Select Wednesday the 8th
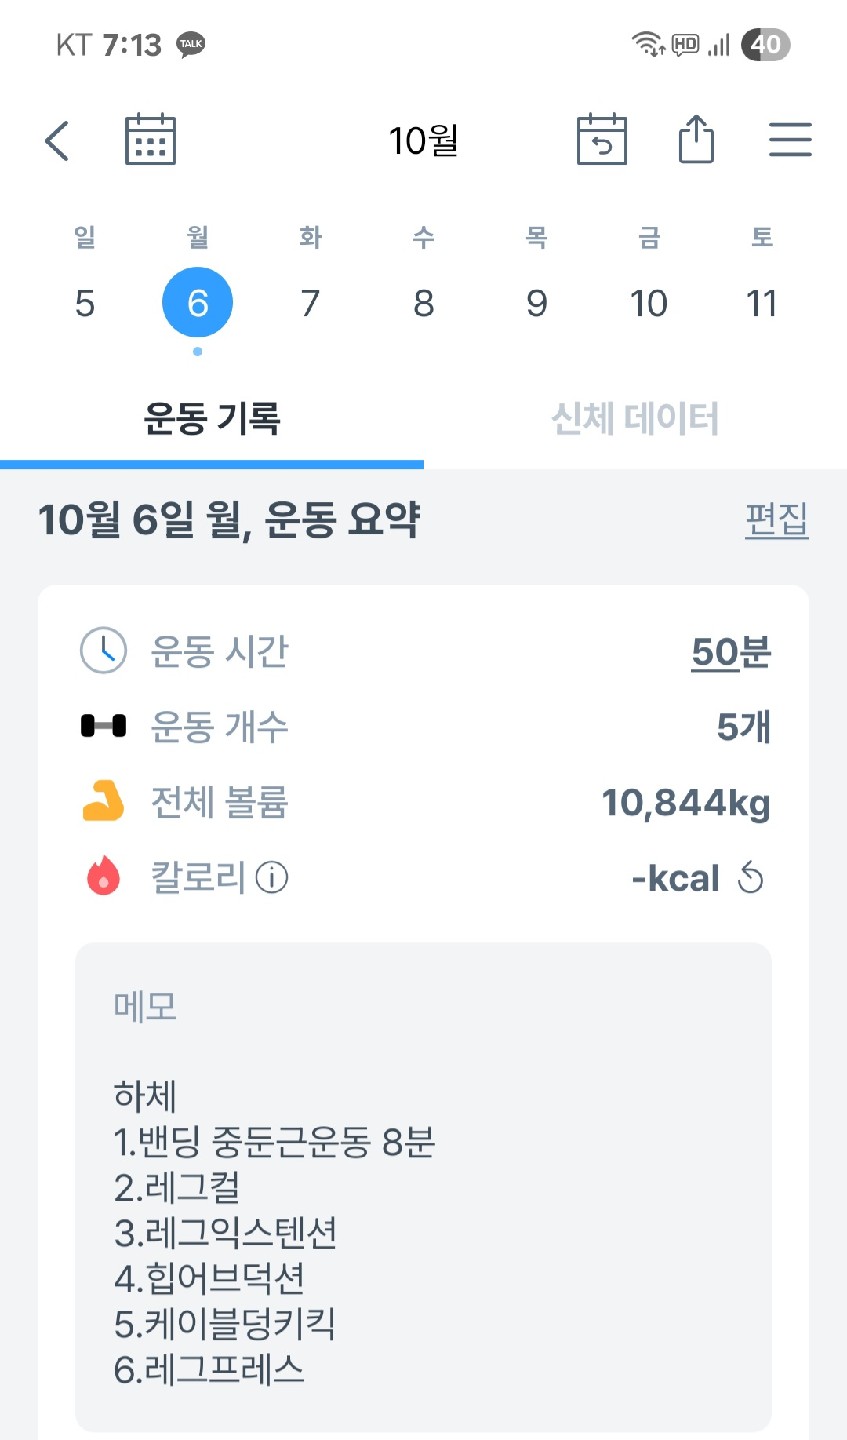The image size is (847, 1440). coord(424,302)
